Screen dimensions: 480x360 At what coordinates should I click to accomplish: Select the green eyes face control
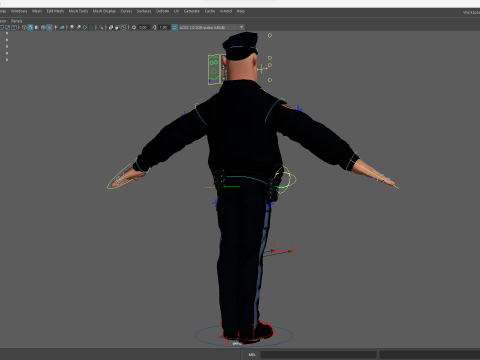(214, 62)
